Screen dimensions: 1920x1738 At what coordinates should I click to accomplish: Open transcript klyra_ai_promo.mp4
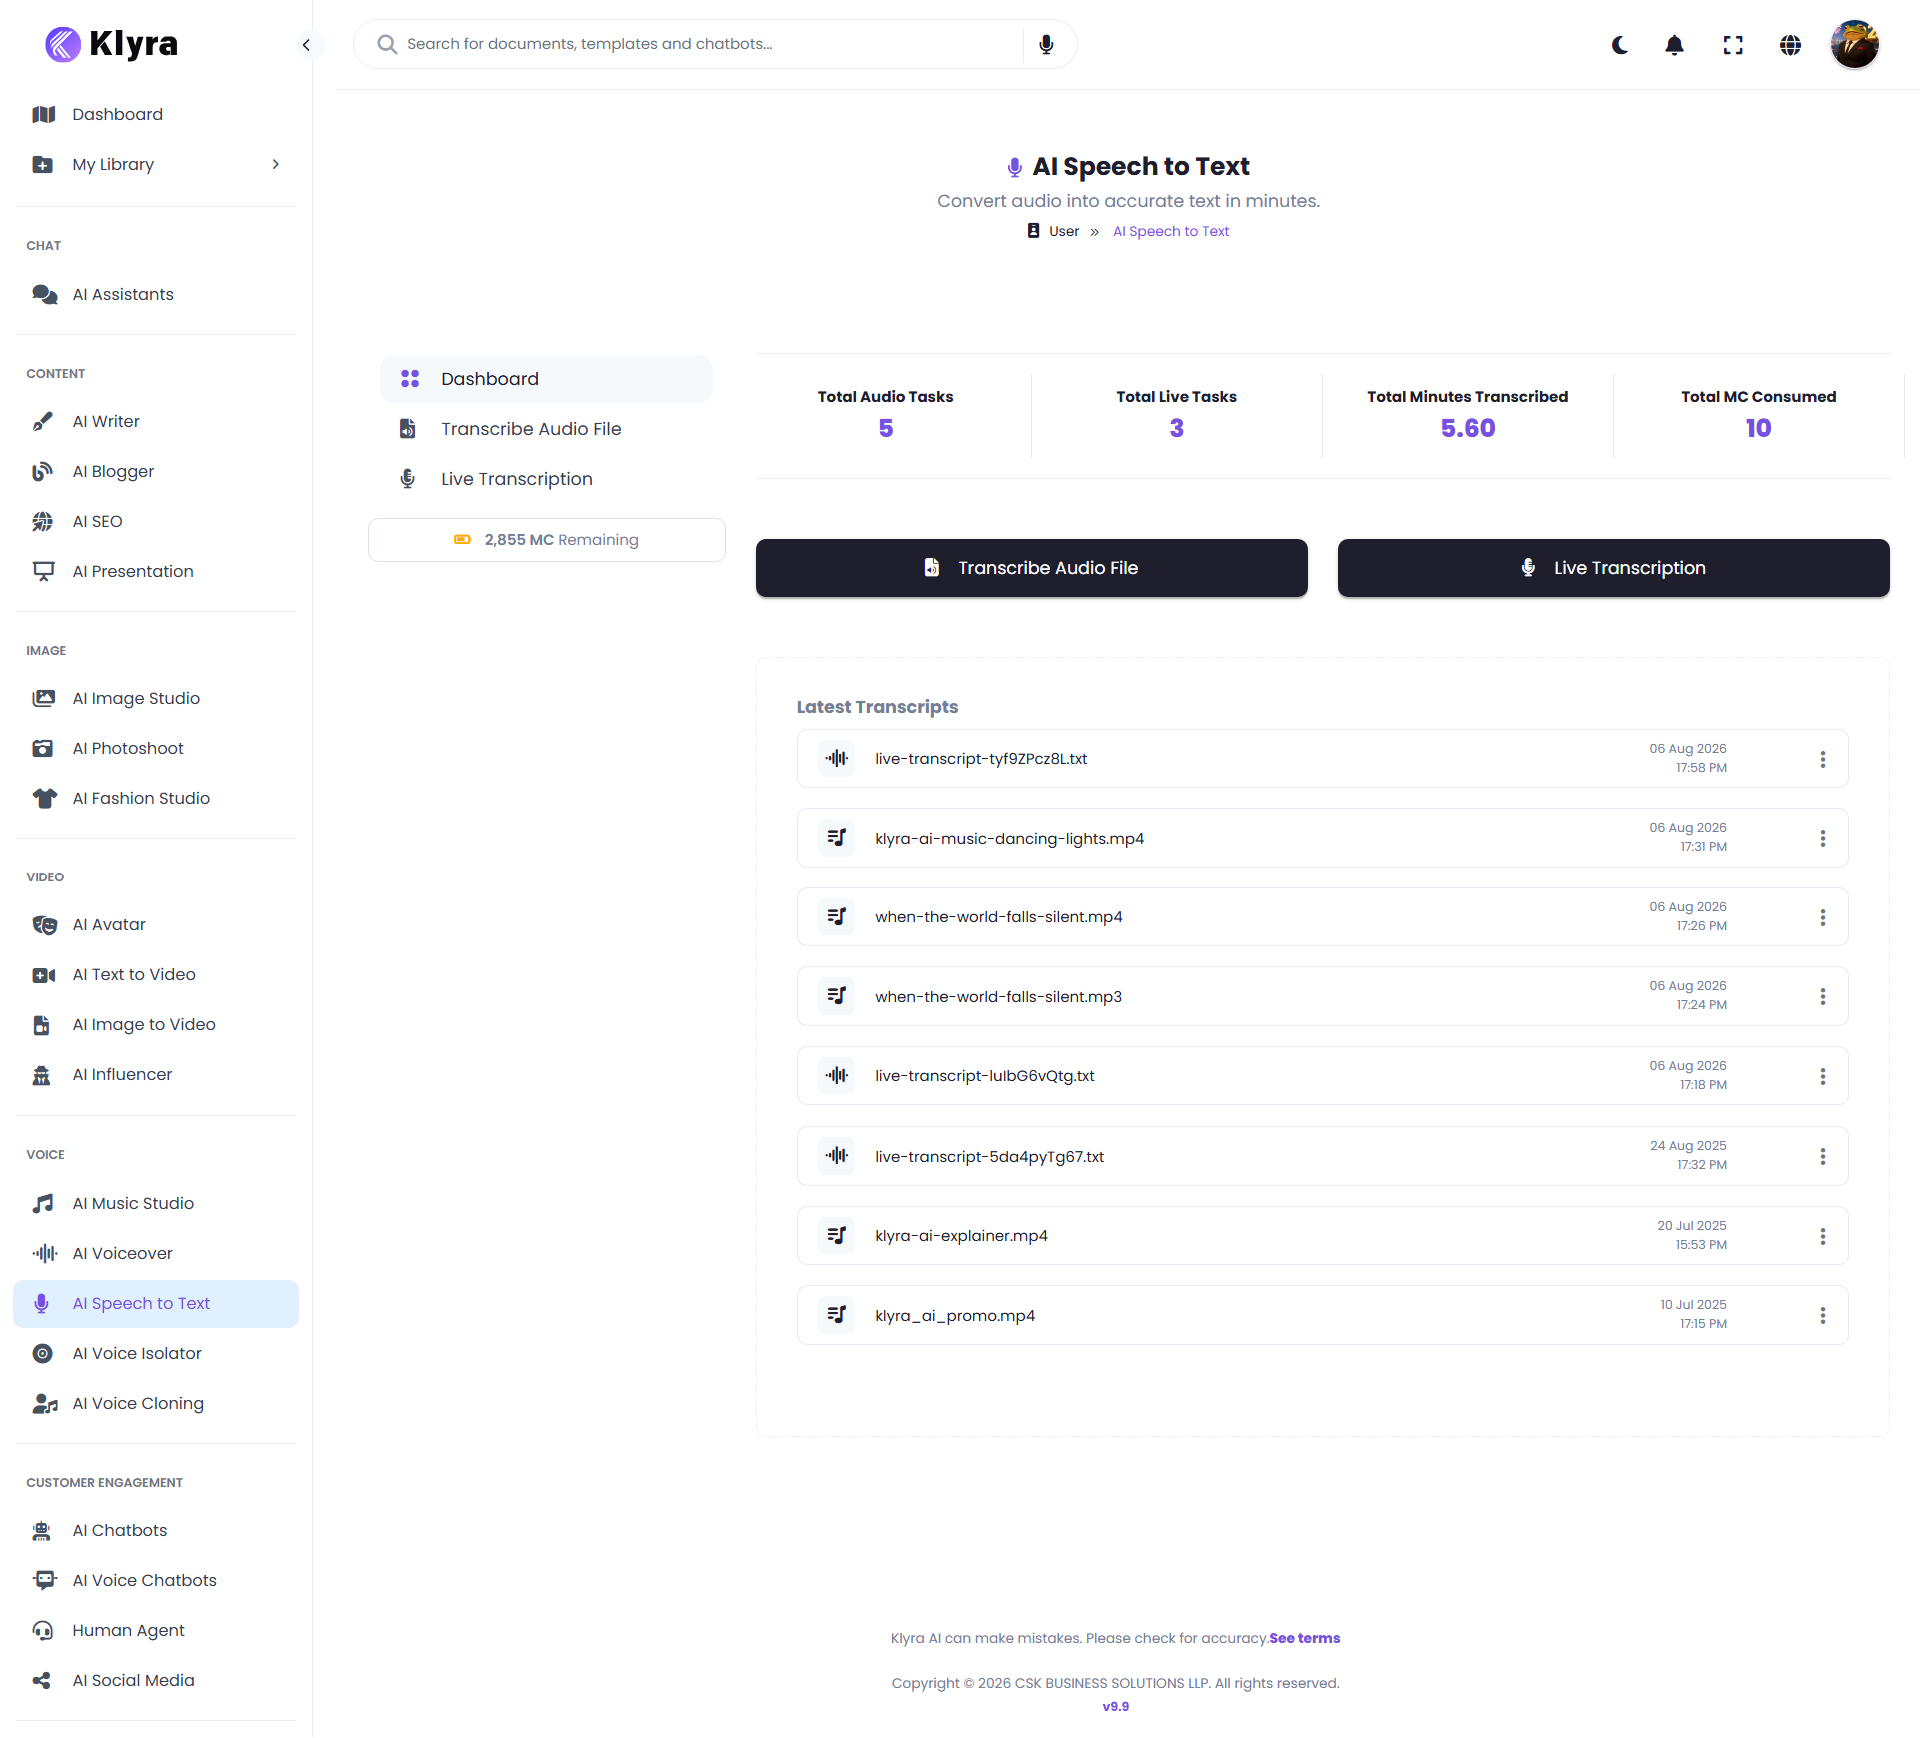(955, 1315)
